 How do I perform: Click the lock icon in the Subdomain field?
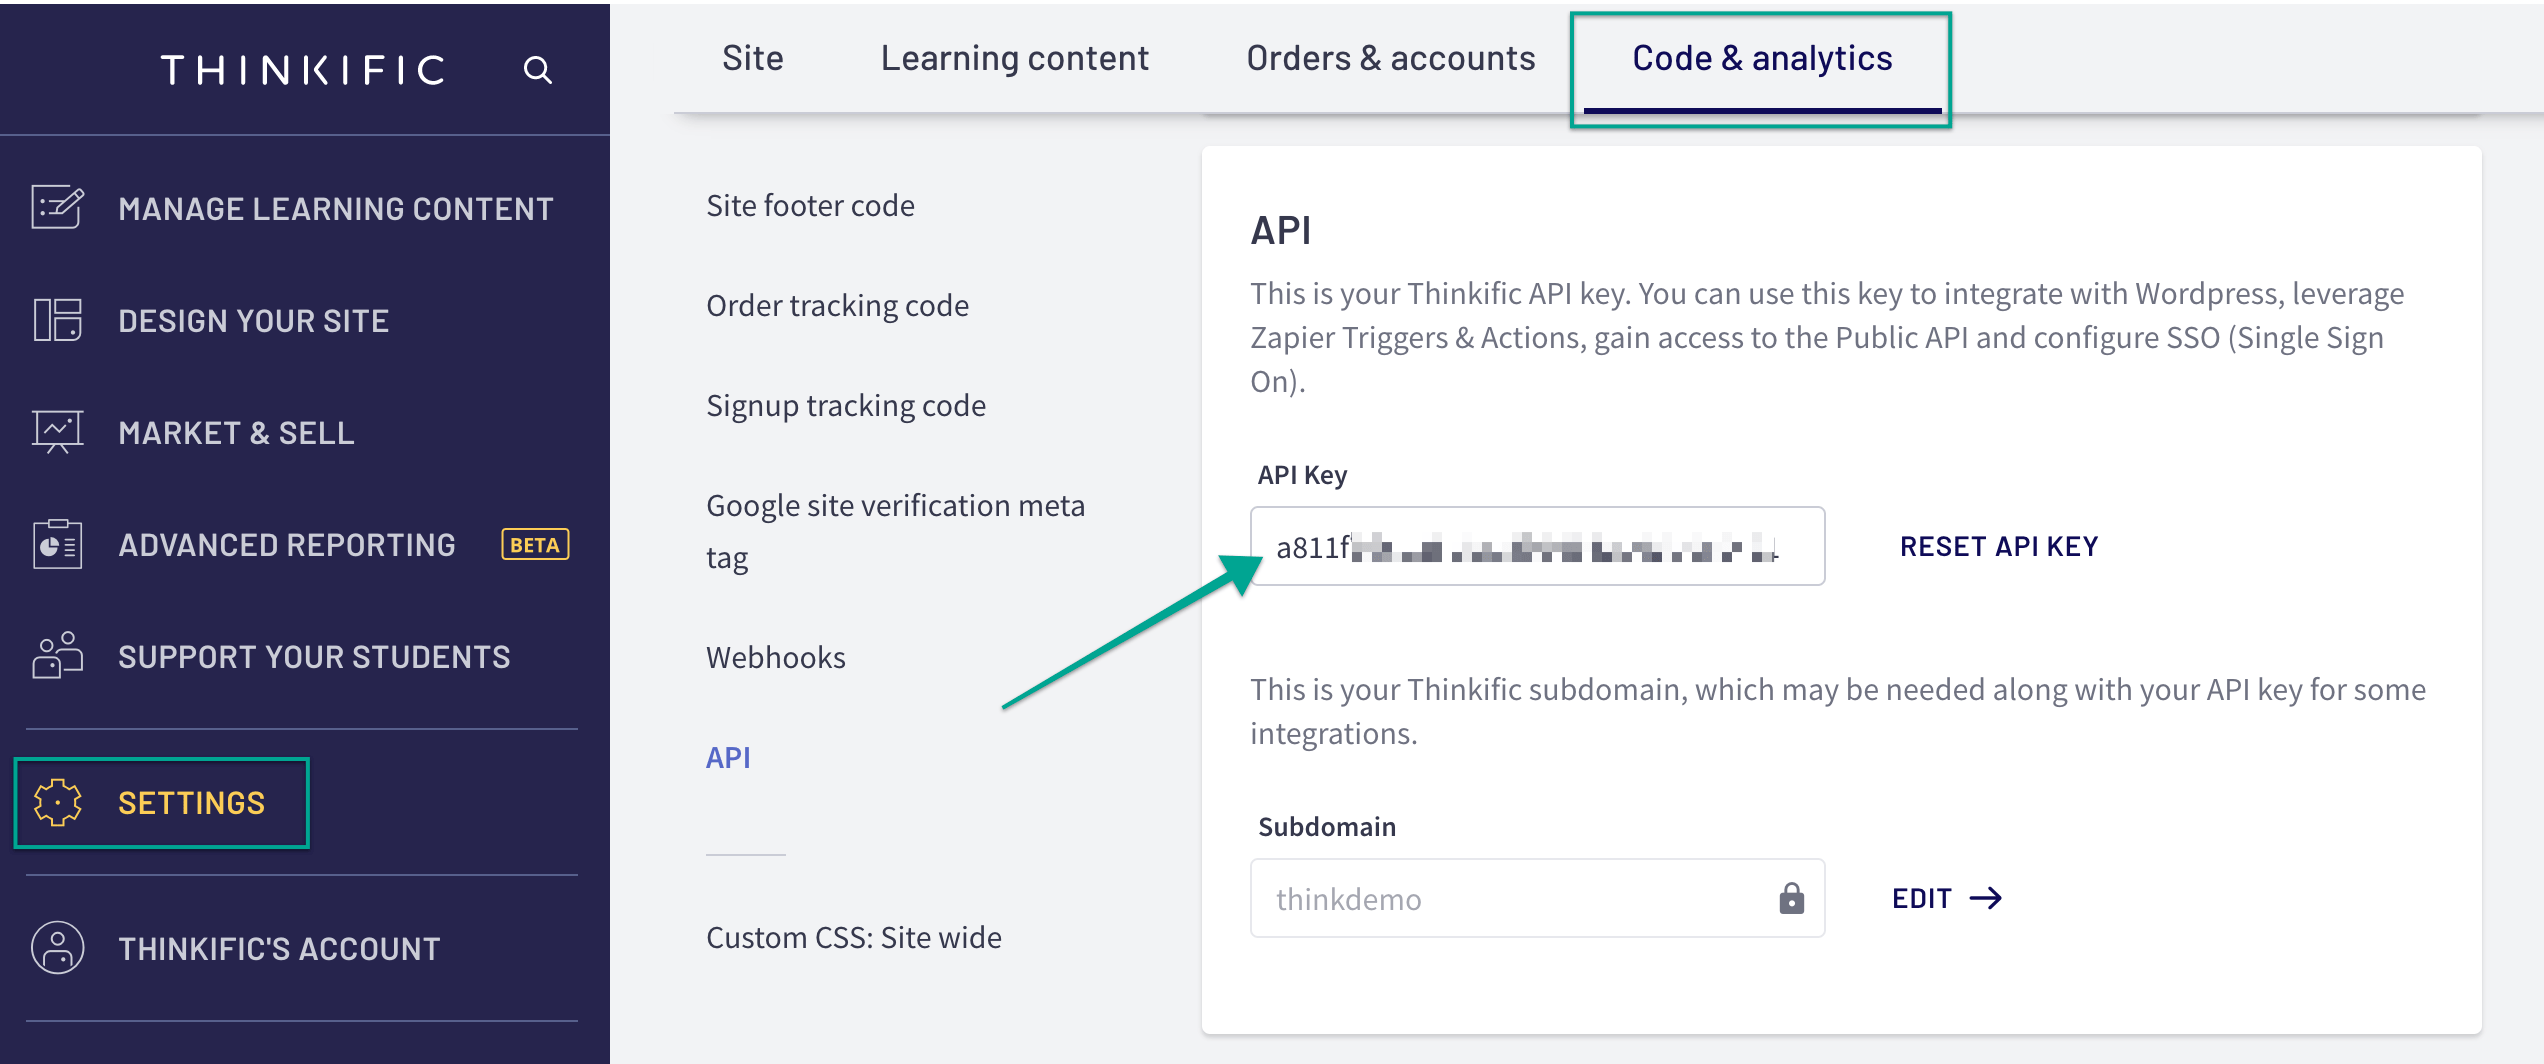1790,898
